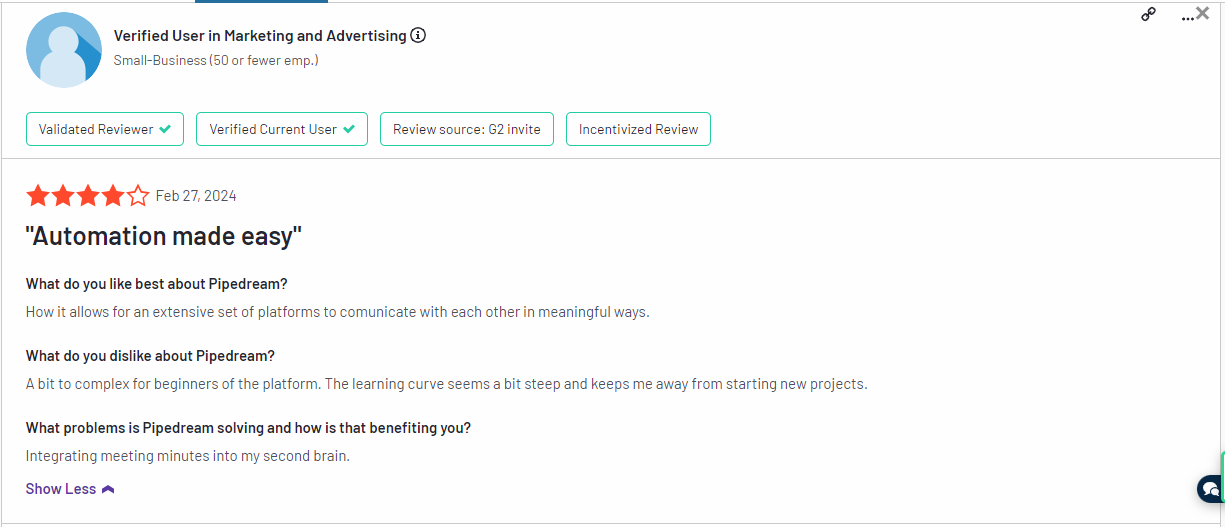The image size is (1225, 527).
Task: Collapse the review with Show Less
Action: coord(61,489)
